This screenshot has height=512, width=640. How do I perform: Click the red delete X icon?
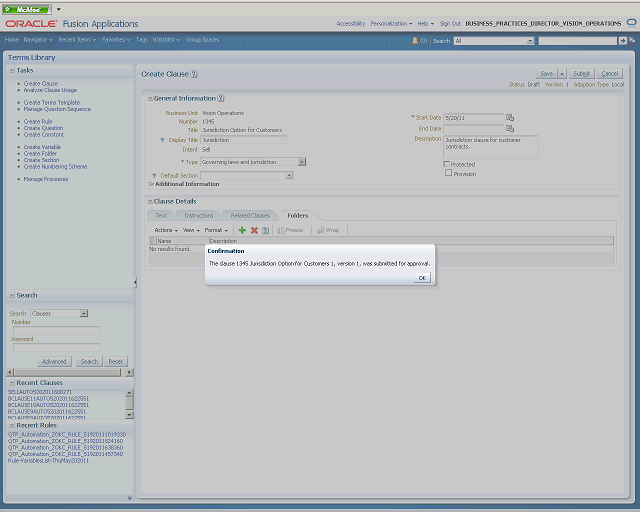click(x=254, y=230)
